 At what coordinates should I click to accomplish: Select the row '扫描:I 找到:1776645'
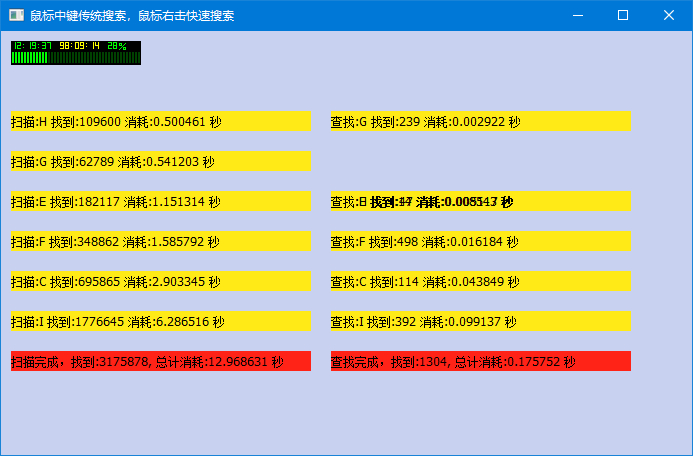[x=161, y=321]
